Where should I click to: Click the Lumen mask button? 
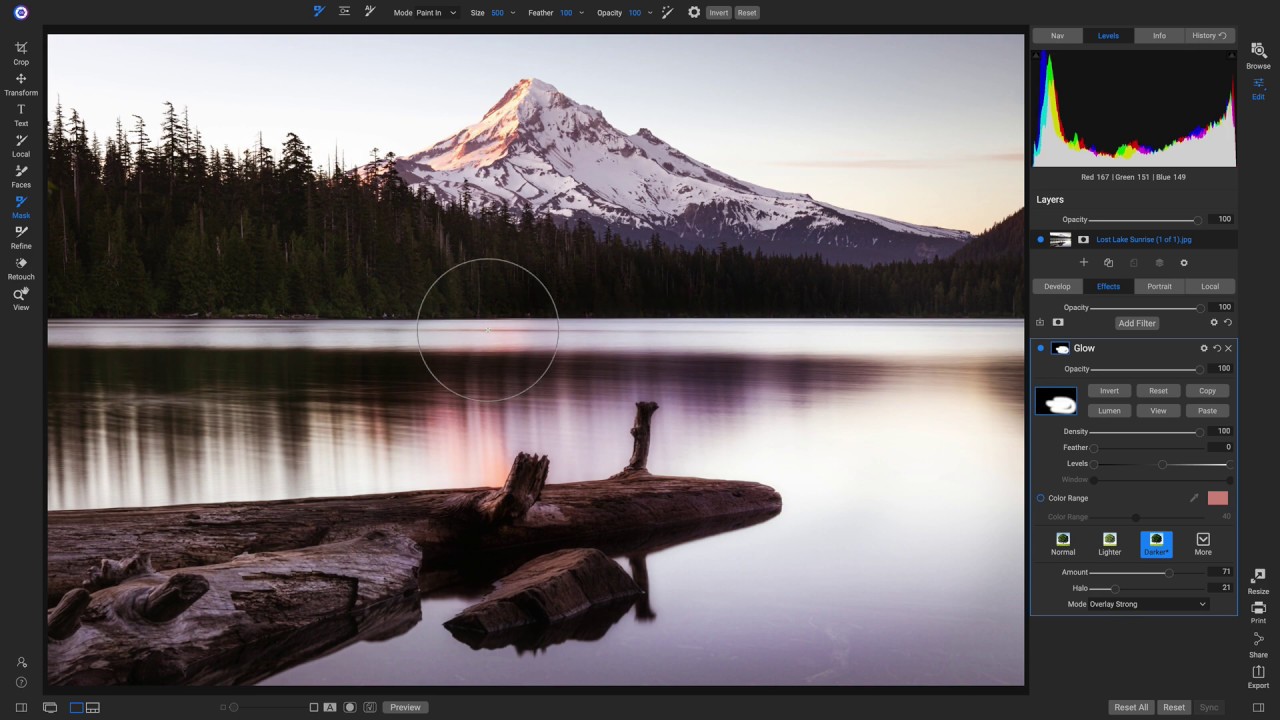[x=1109, y=411]
